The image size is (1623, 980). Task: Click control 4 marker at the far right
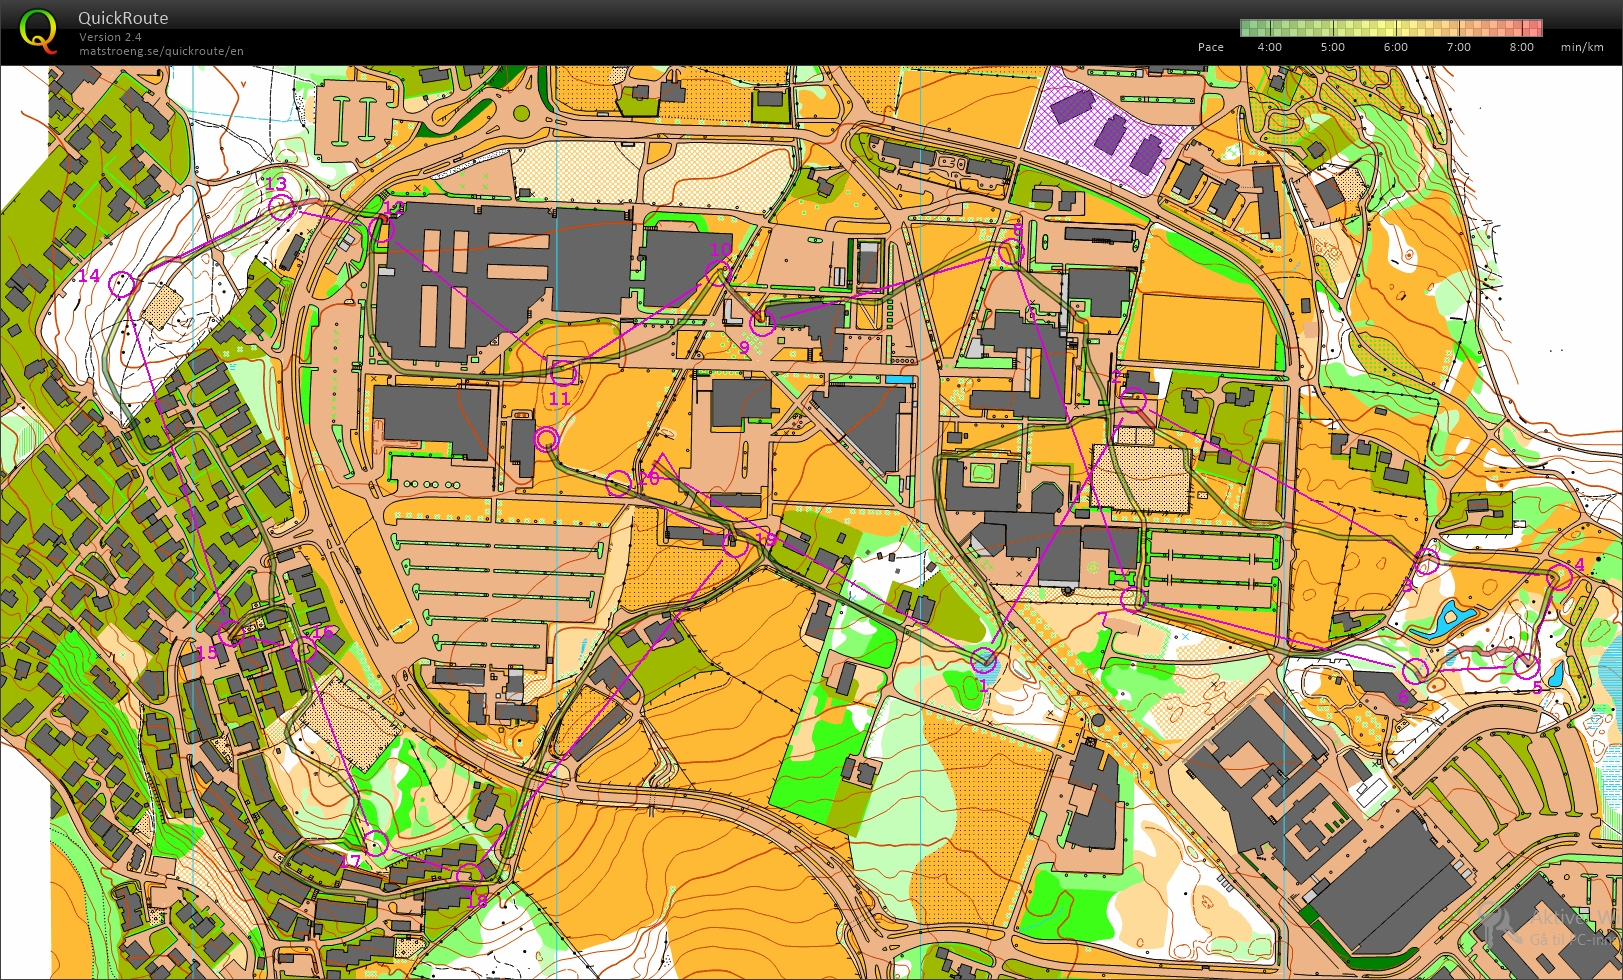pyautogui.click(x=1560, y=575)
